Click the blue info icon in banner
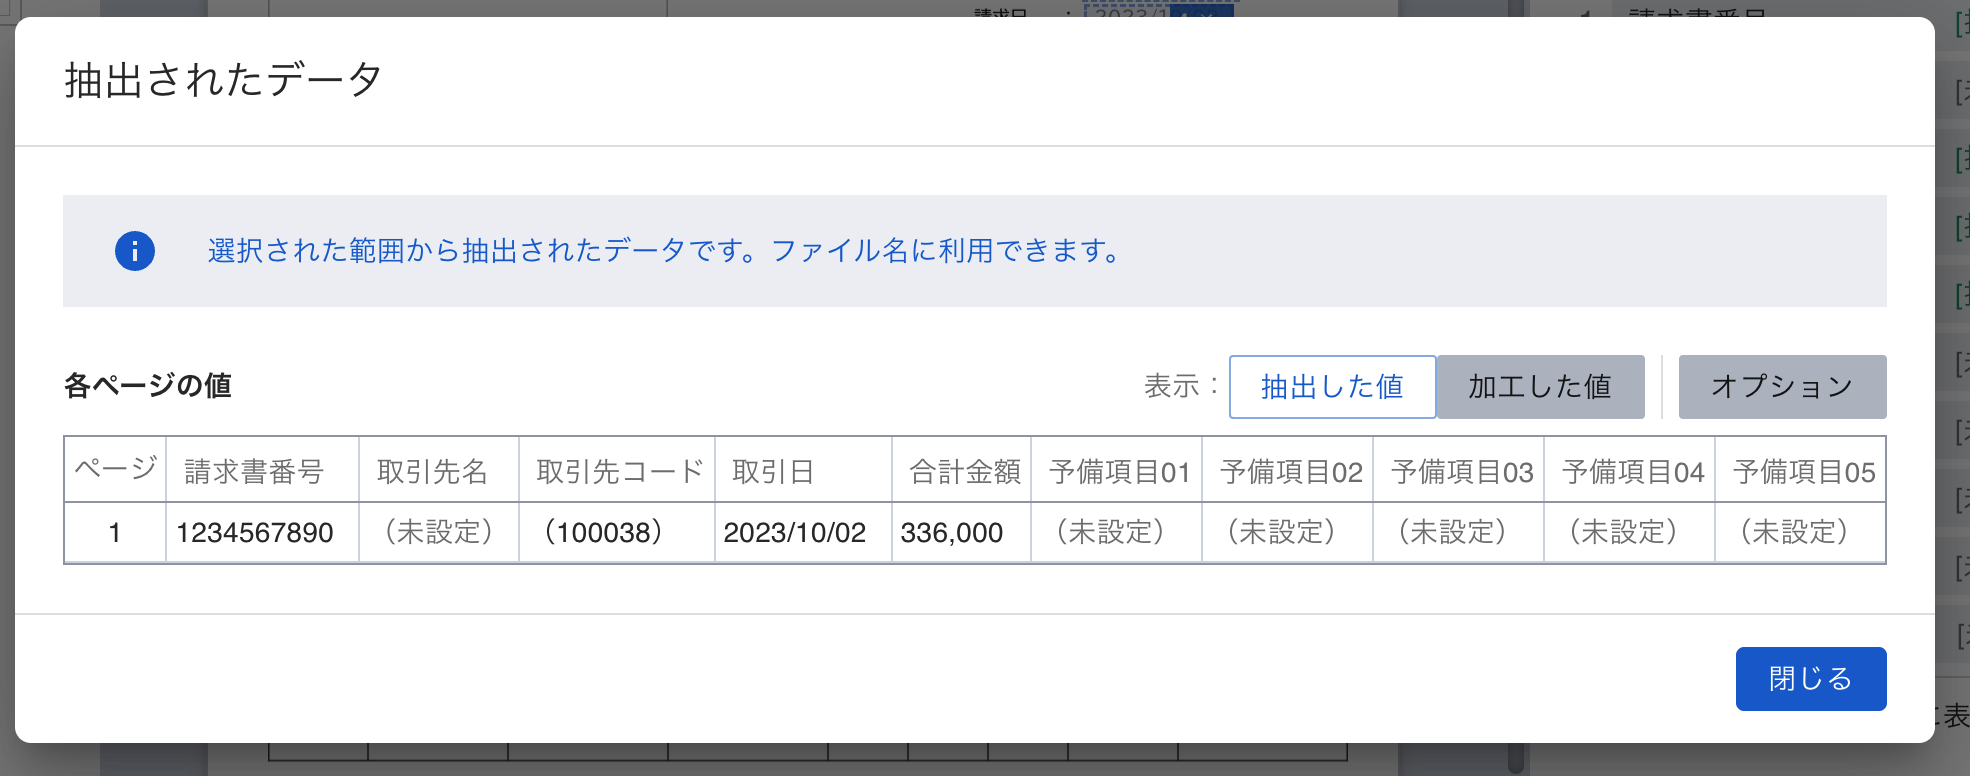 (135, 251)
